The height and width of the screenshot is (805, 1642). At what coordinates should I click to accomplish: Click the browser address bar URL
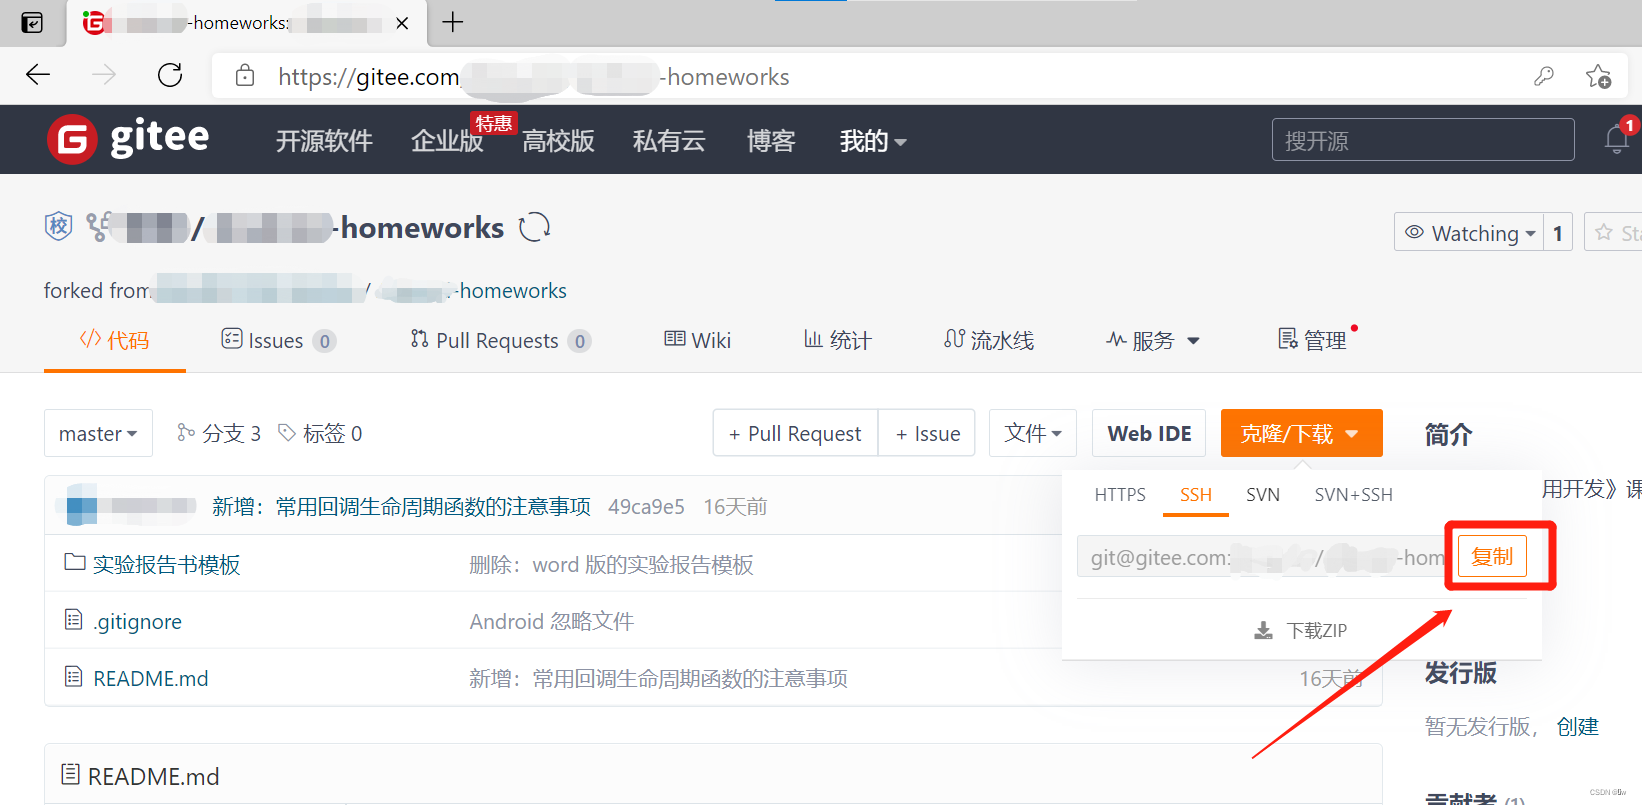534,77
